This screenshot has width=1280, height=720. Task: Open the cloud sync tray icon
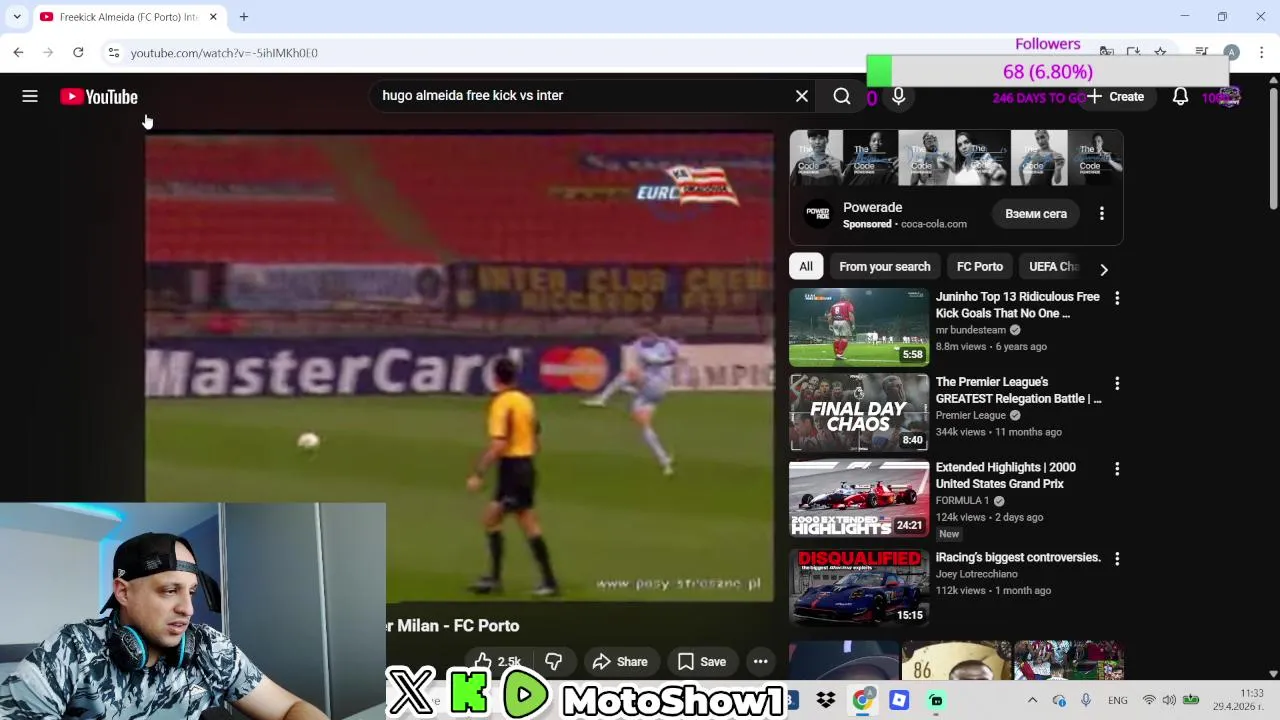(x=1059, y=700)
